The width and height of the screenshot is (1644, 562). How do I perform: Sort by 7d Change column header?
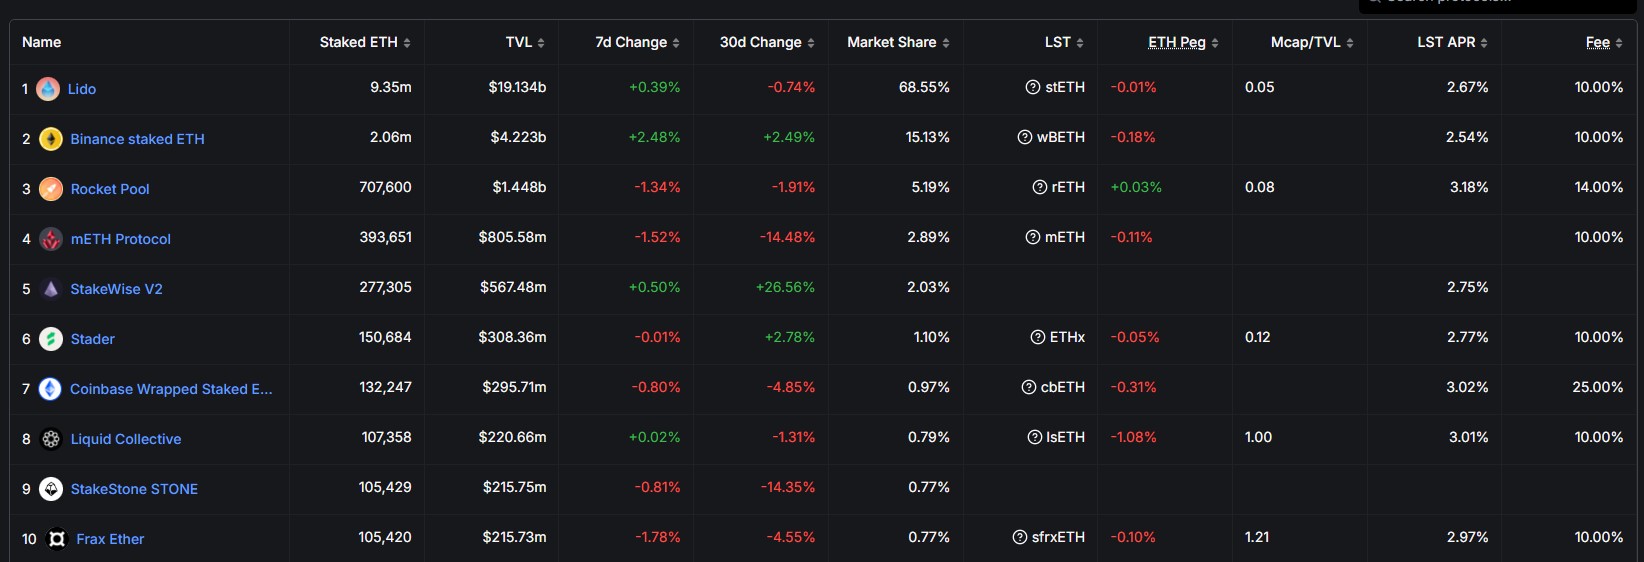(x=637, y=42)
